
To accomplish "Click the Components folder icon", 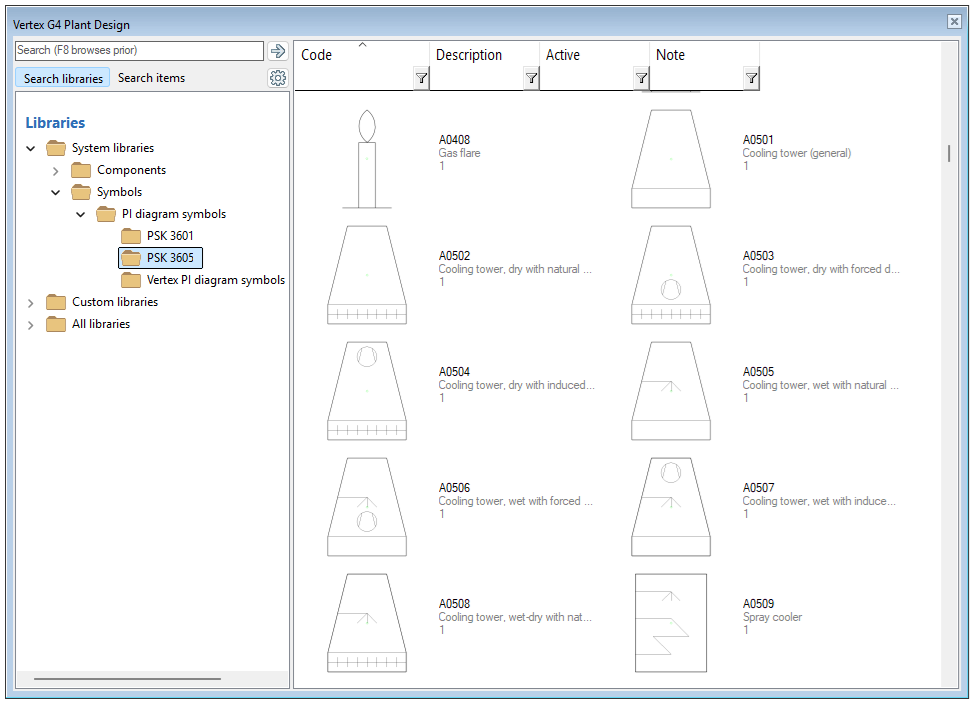I will (x=80, y=170).
